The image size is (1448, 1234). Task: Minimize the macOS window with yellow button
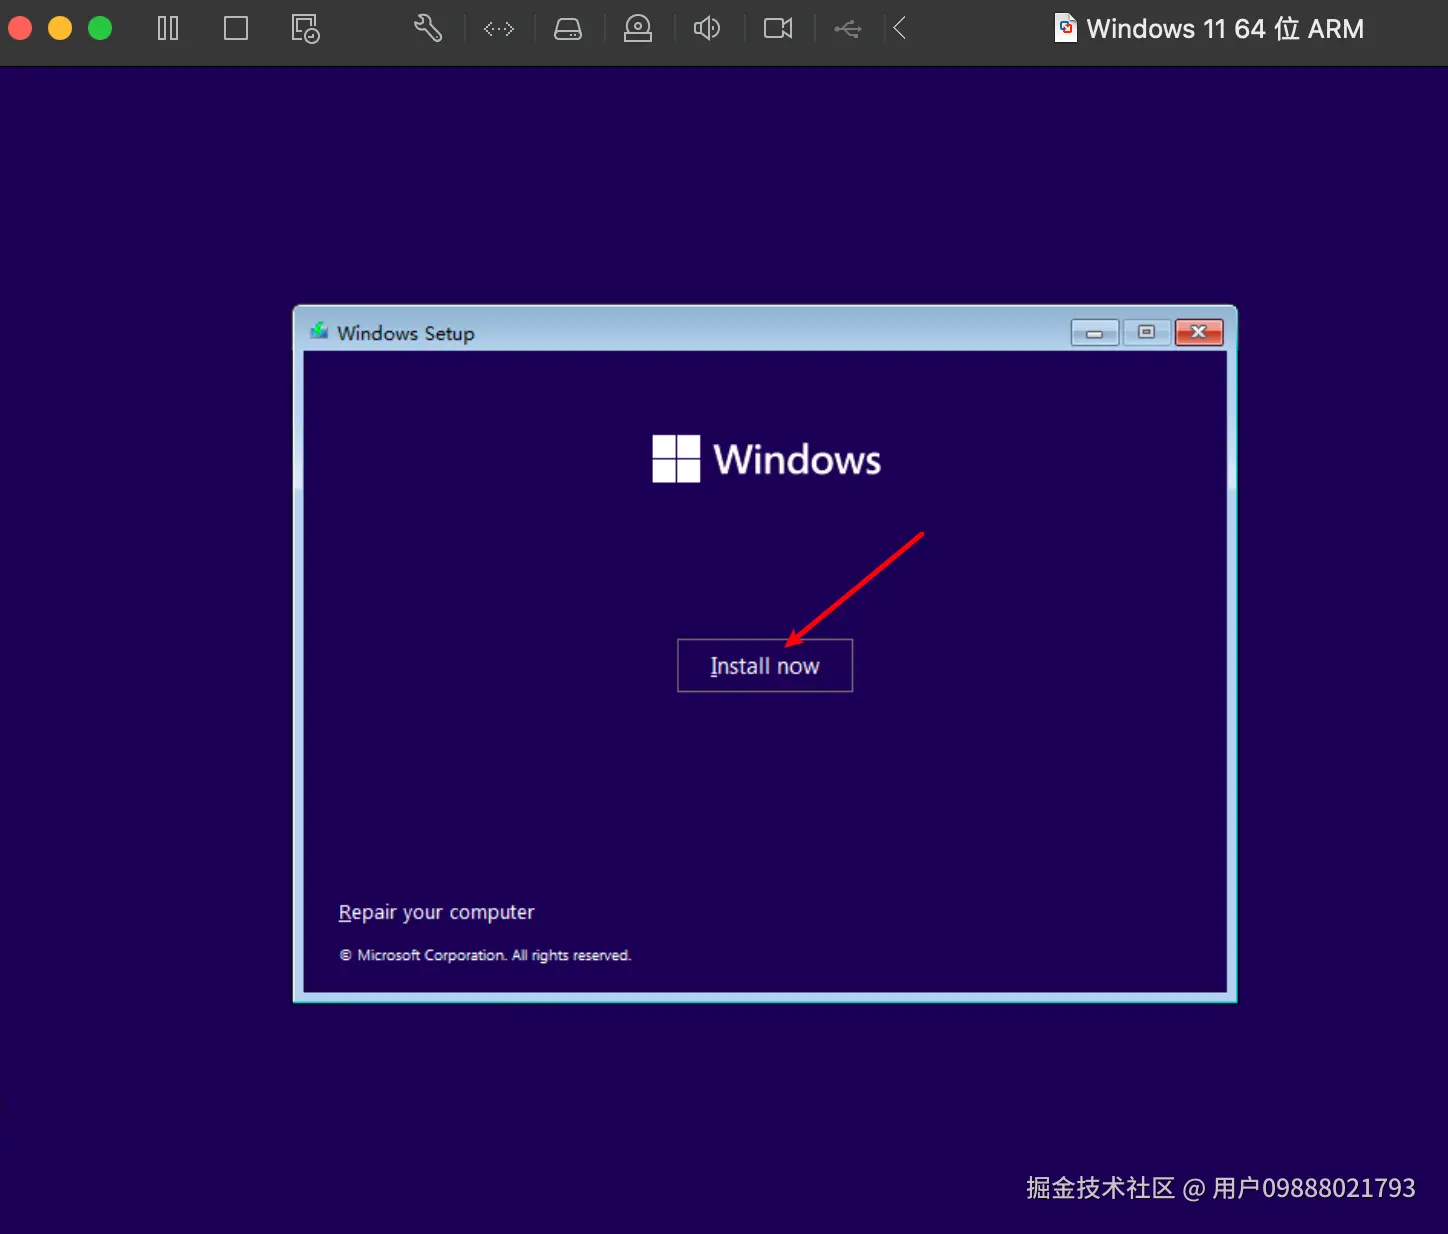point(60,28)
